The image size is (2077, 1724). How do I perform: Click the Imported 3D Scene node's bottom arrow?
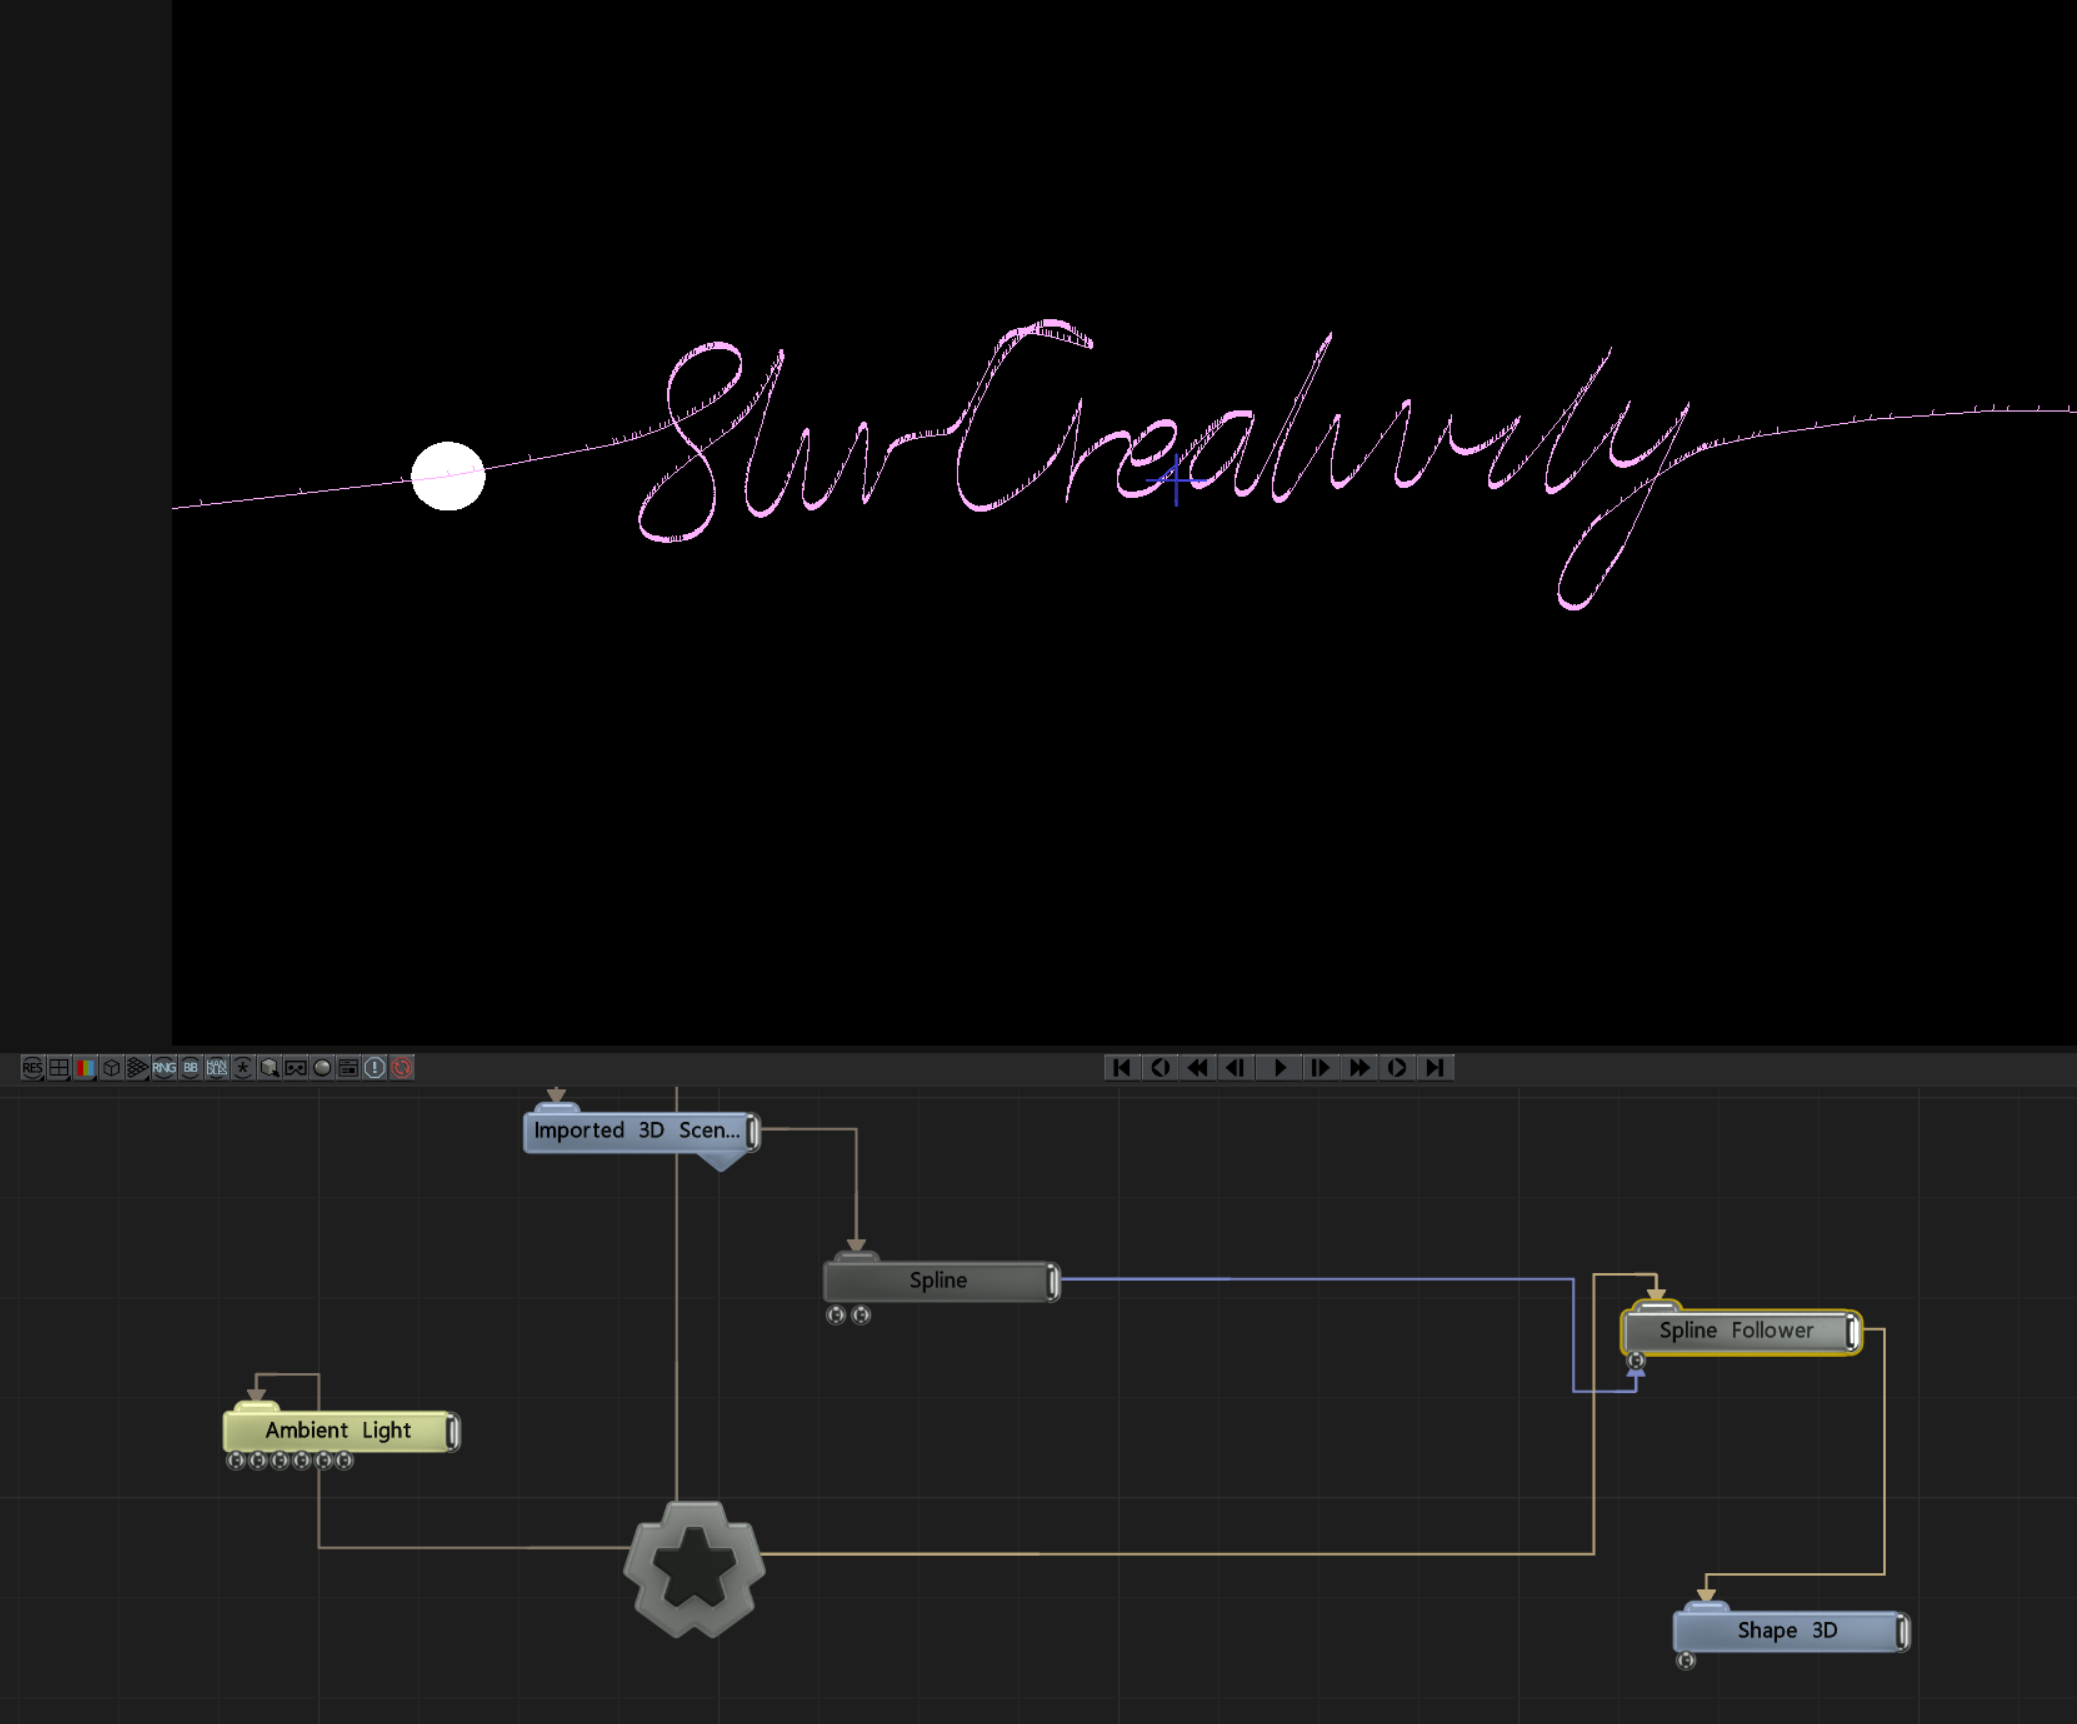pyautogui.click(x=722, y=1161)
